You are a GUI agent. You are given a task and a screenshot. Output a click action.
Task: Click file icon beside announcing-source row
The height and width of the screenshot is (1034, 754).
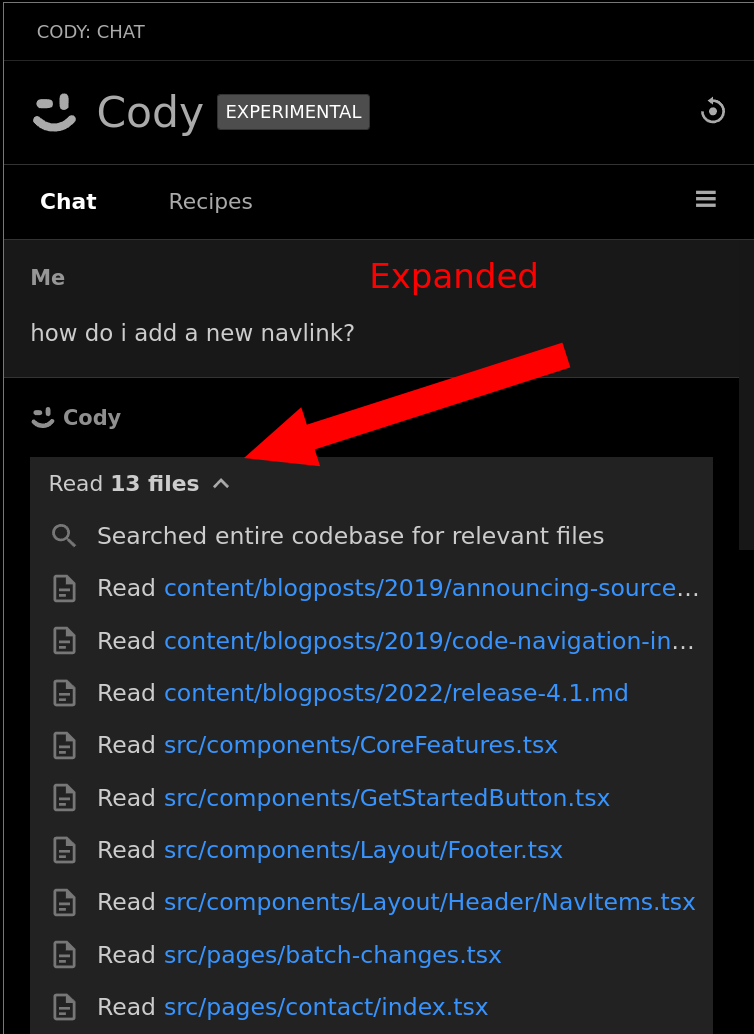click(64, 588)
